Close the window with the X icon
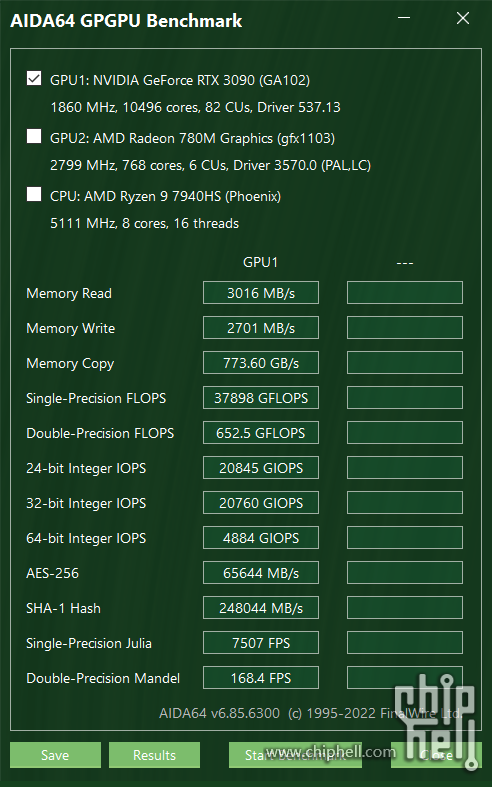This screenshot has width=492, height=787. pos(463,18)
